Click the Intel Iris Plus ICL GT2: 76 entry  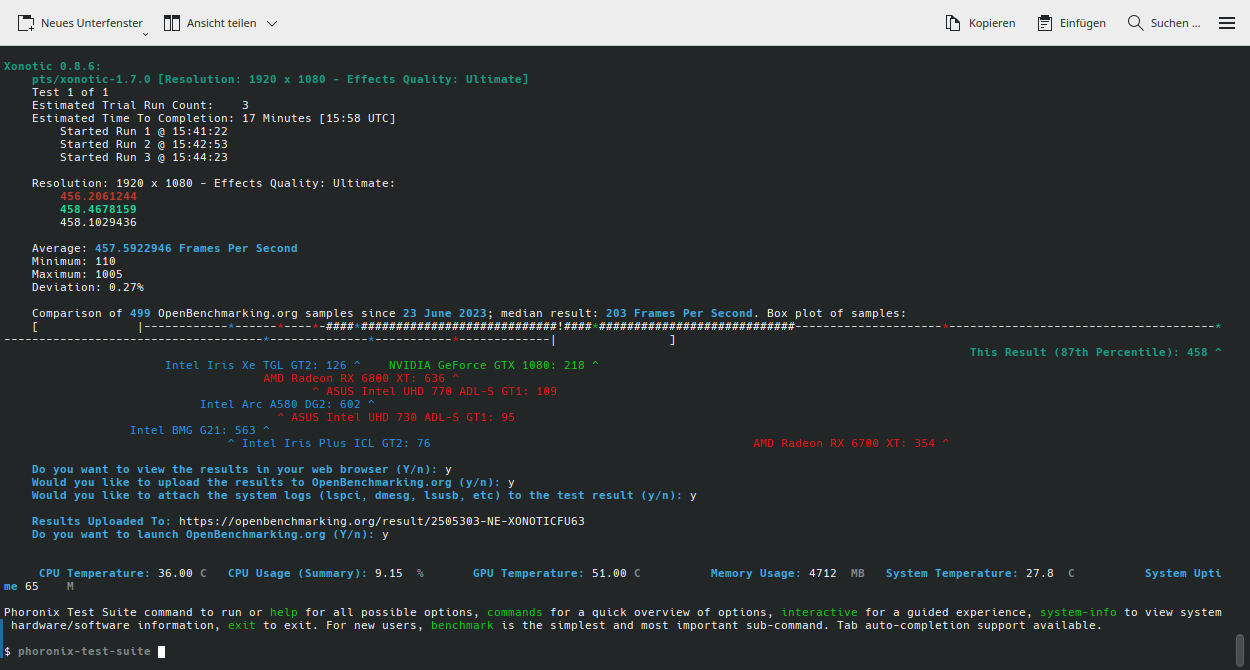coord(329,443)
